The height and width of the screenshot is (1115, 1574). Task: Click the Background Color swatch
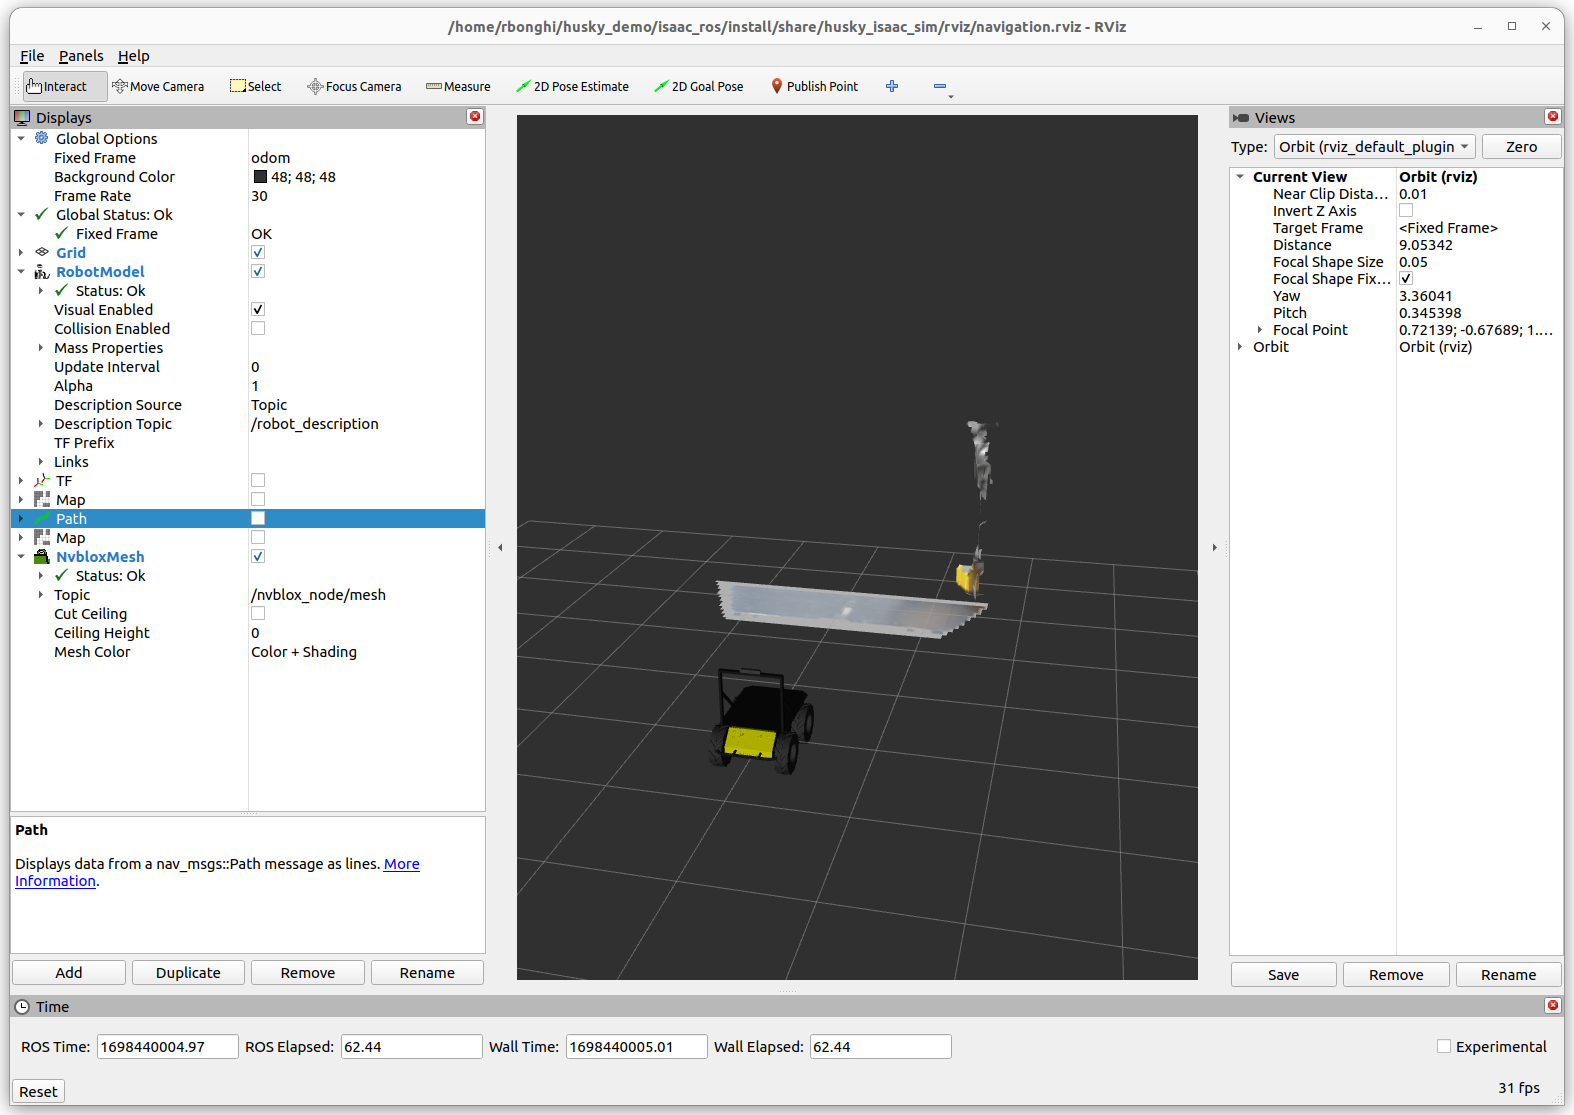point(260,177)
